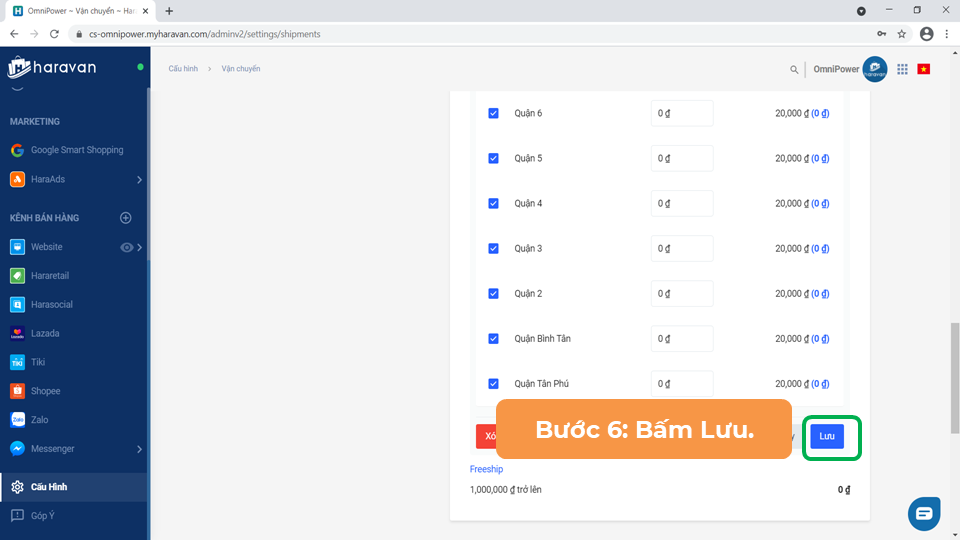Open Hararetail channel
Viewport: 960px width, 540px height.
(50, 276)
